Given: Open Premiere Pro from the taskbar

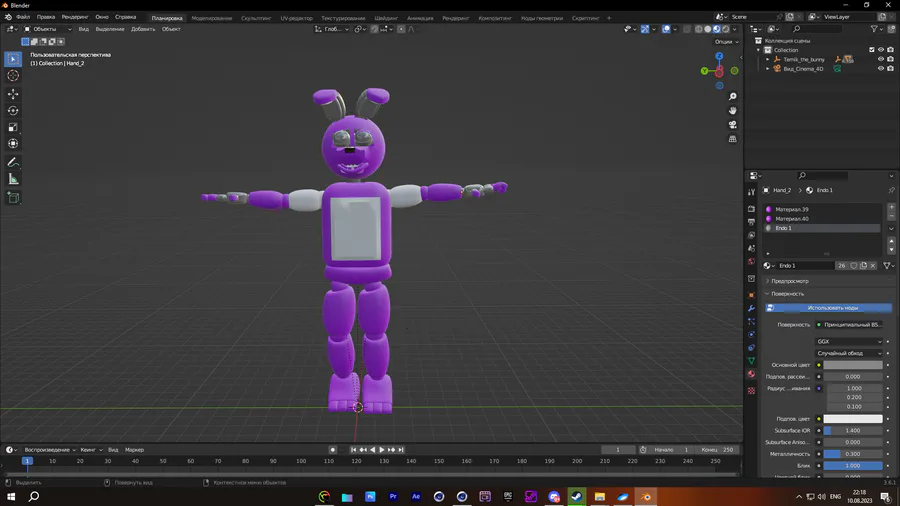Looking at the screenshot, I should (x=393, y=496).
